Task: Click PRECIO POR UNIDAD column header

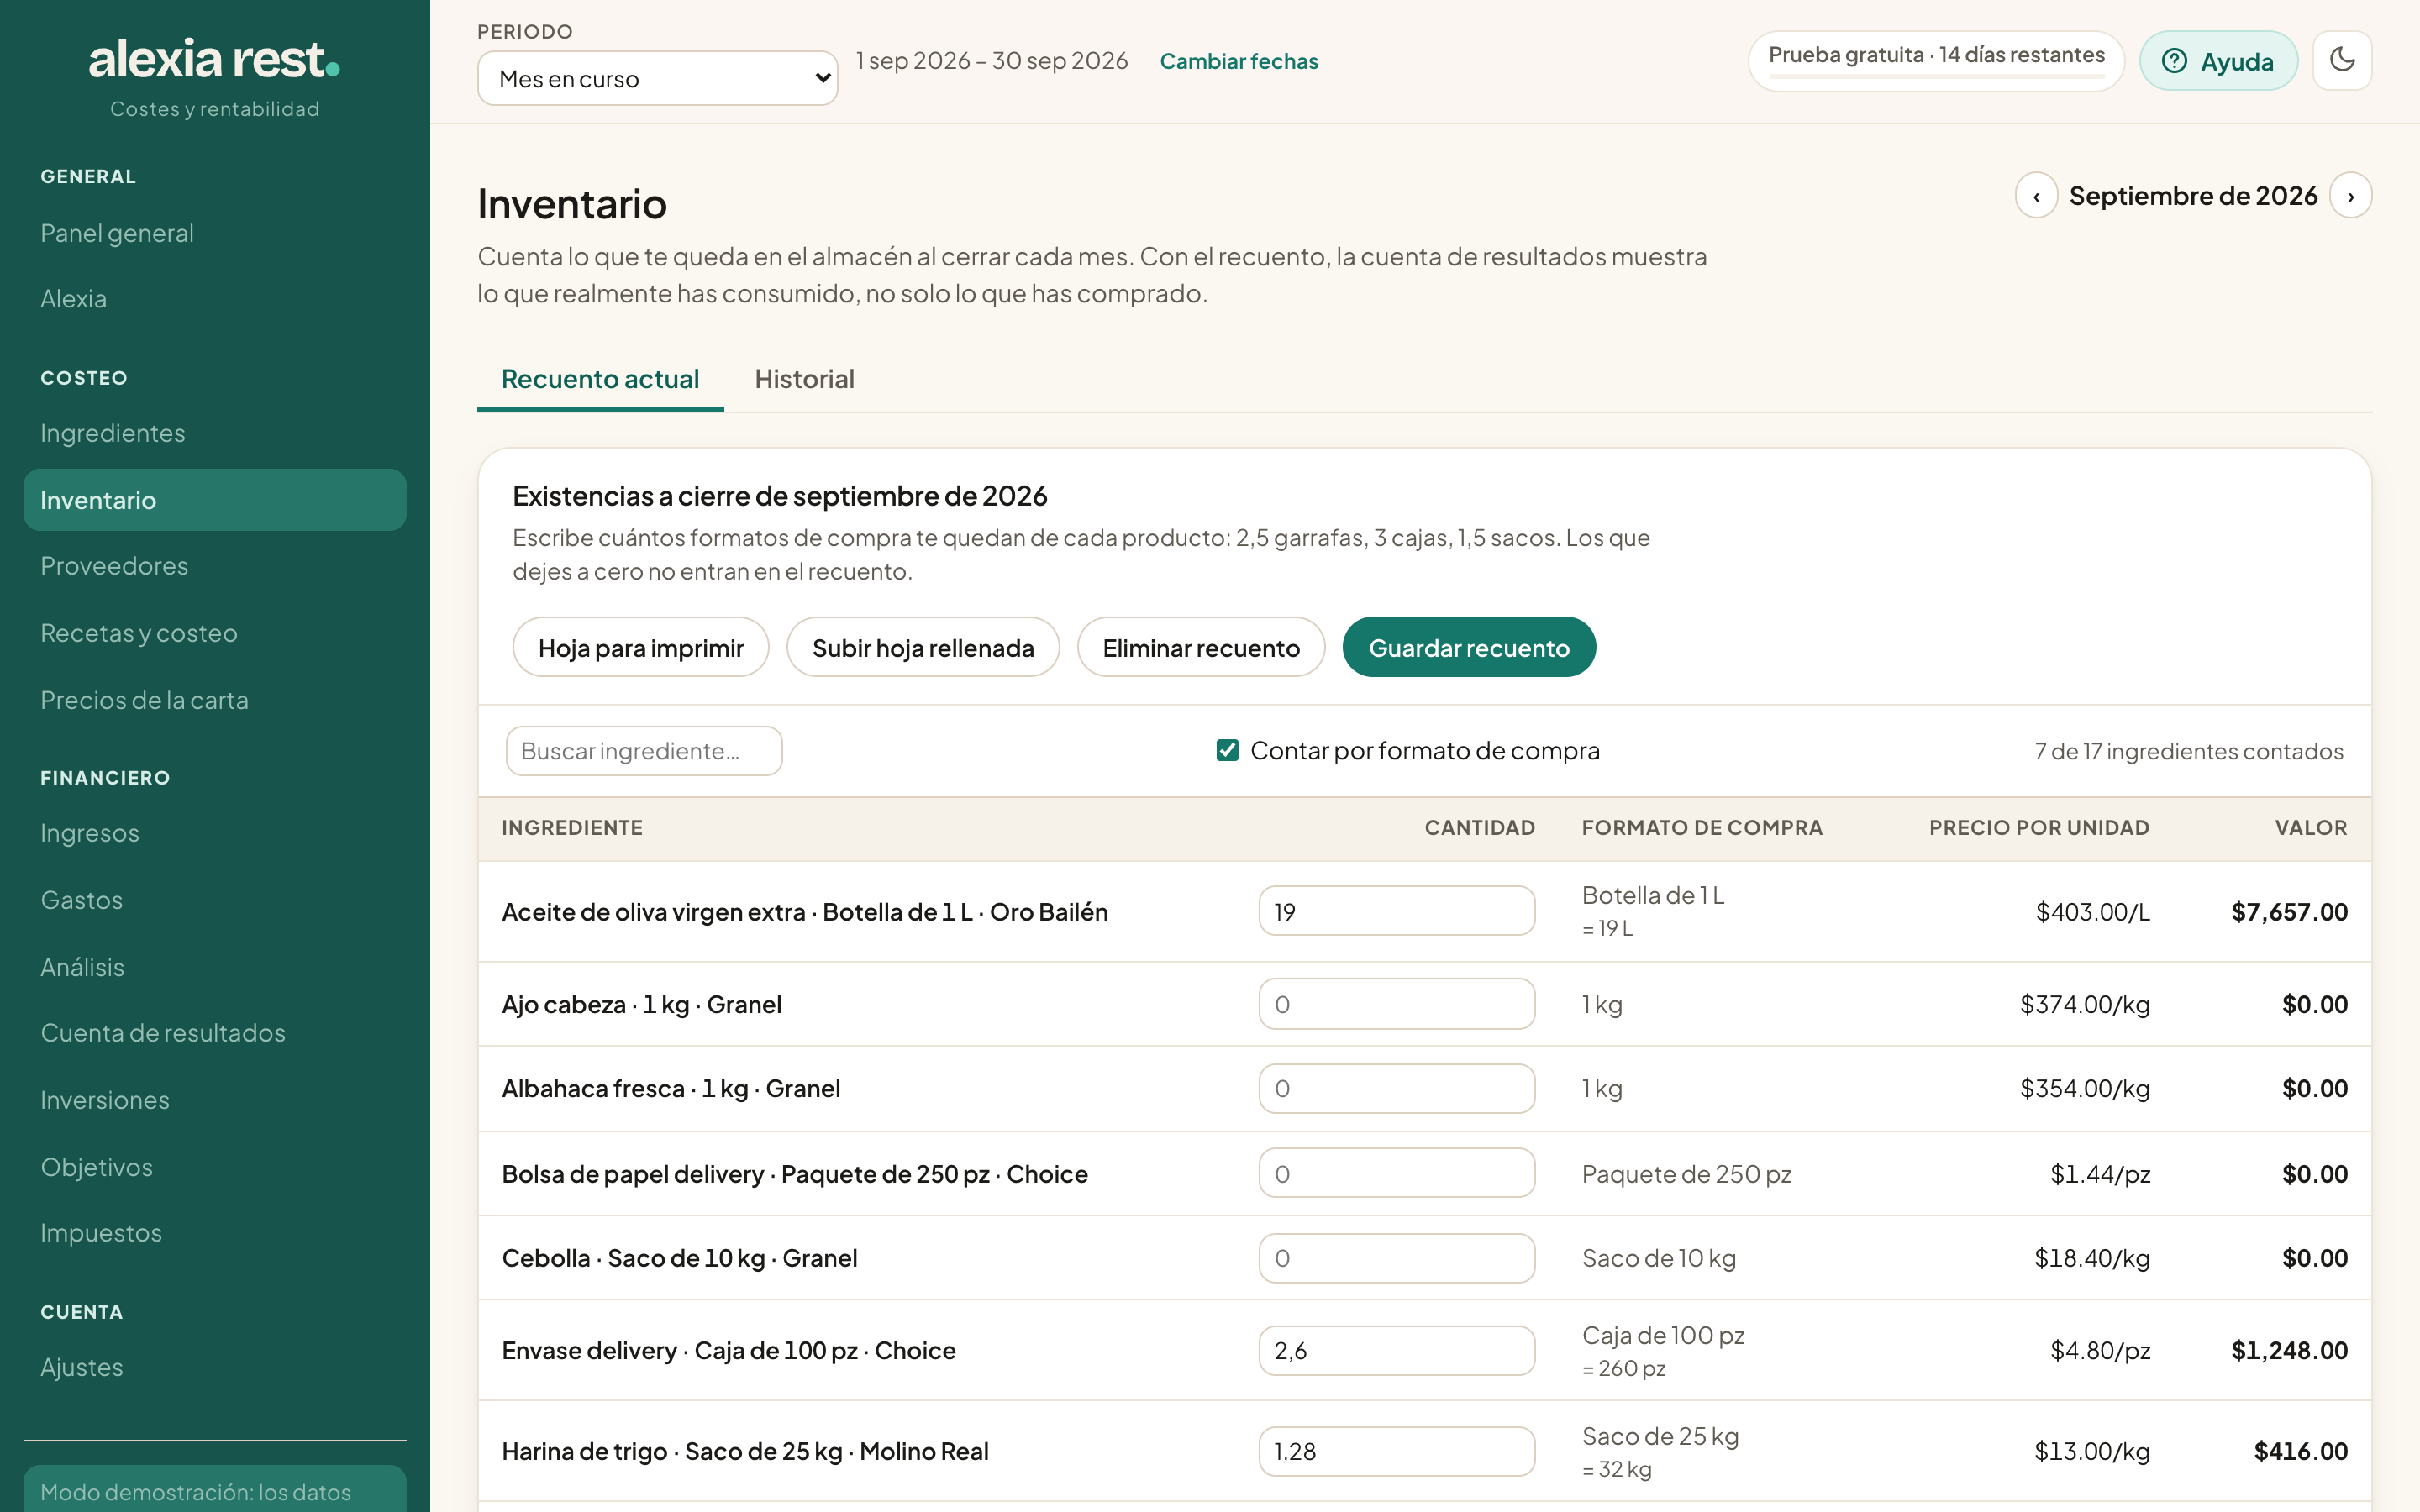Action: (x=2039, y=828)
